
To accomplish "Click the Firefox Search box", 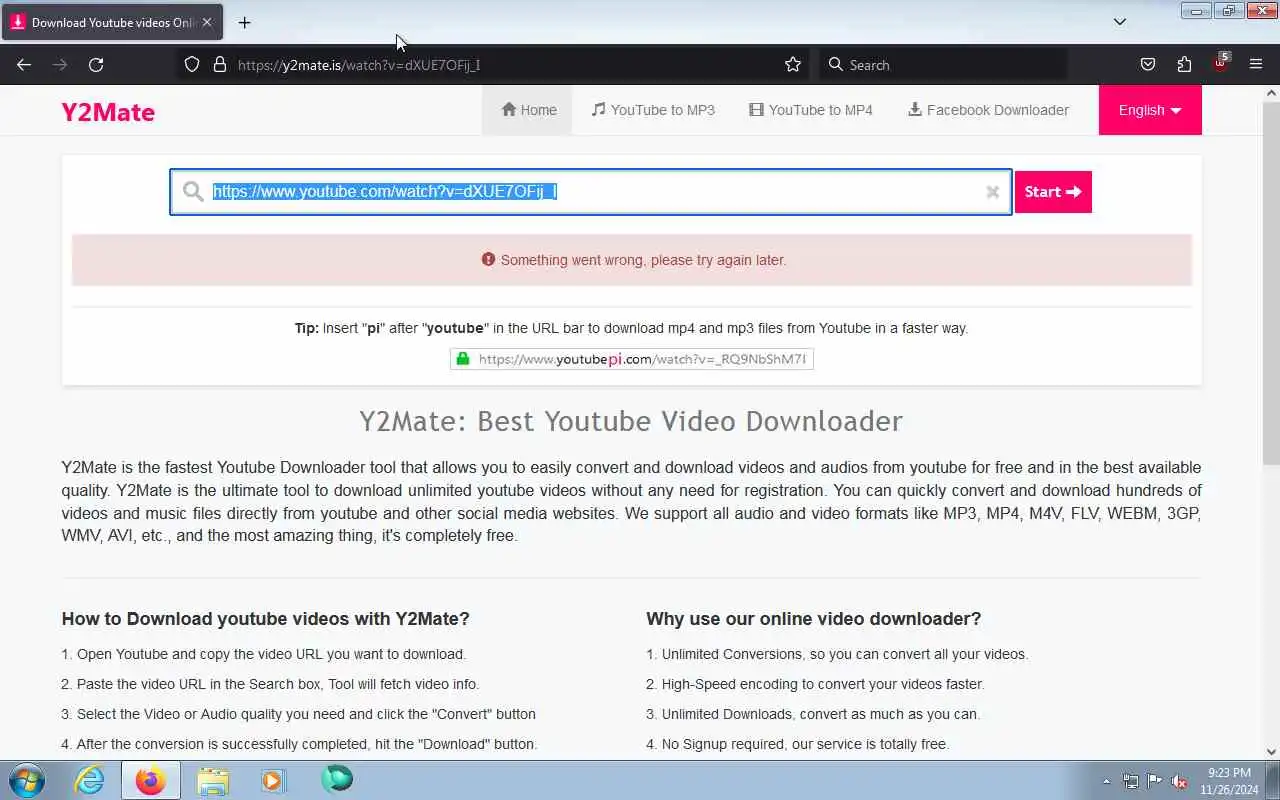I will 943,65.
